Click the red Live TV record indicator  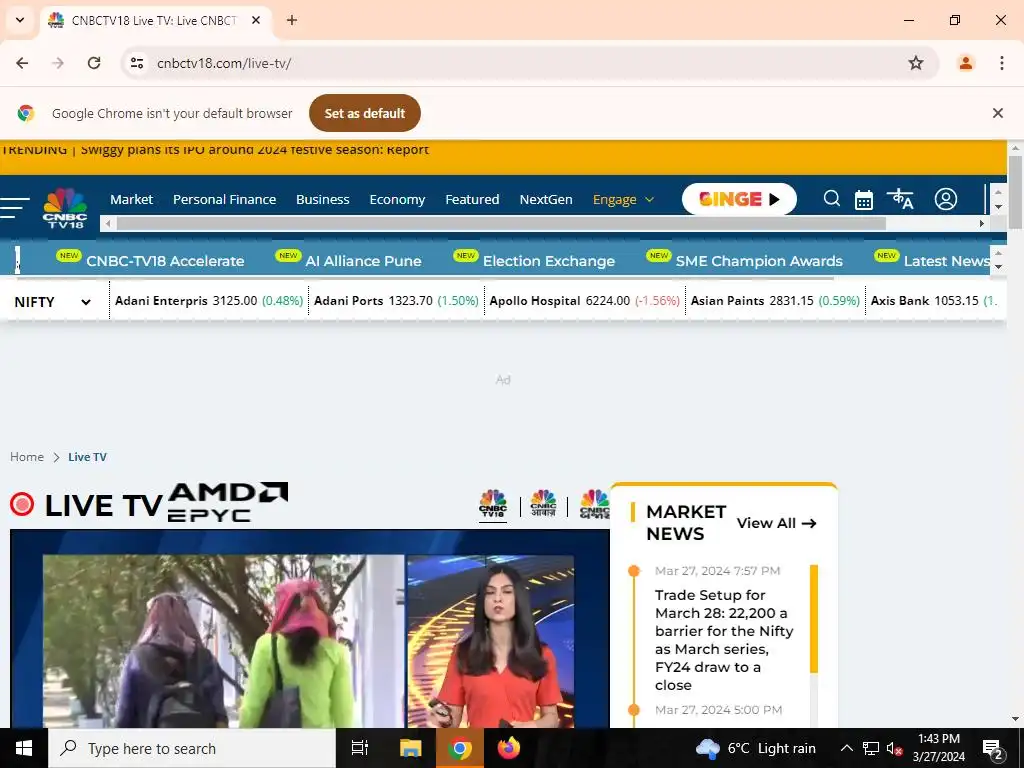(22, 504)
